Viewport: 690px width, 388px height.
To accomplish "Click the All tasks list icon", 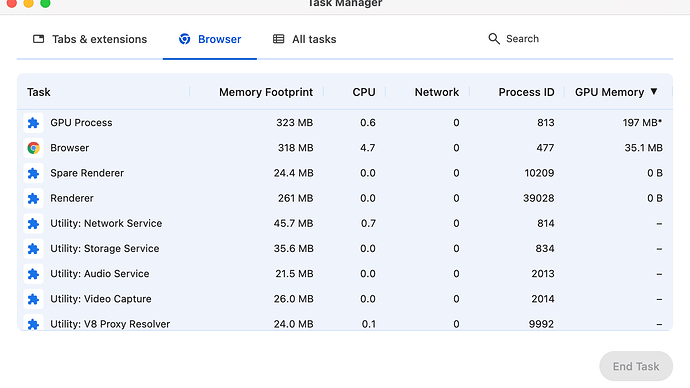I will (x=279, y=39).
